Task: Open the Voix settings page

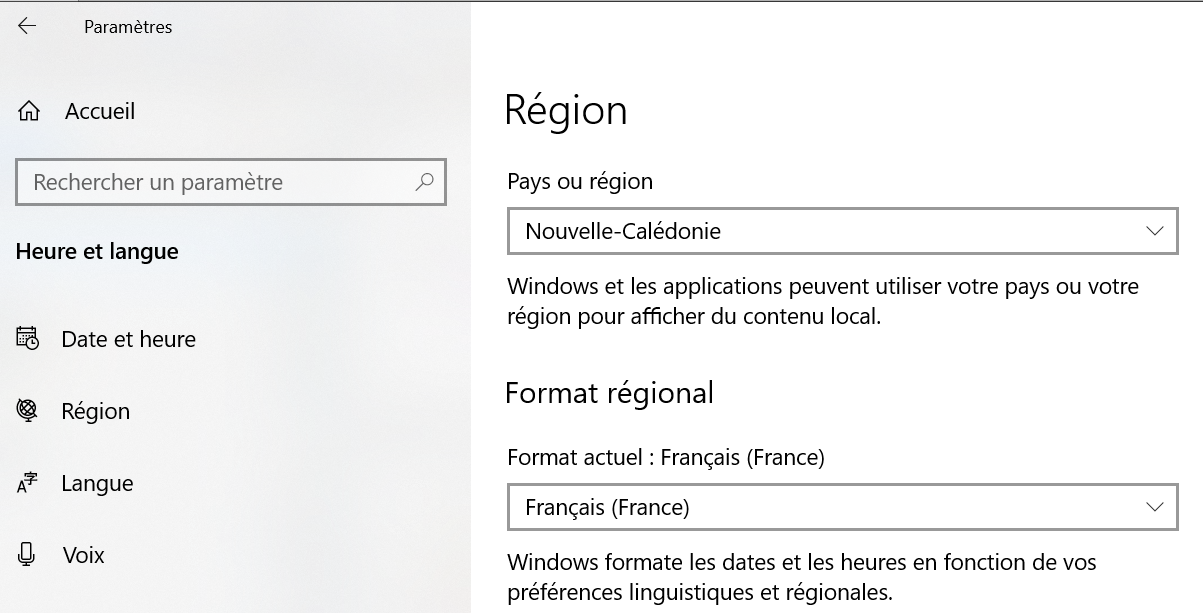Action: coord(83,555)
